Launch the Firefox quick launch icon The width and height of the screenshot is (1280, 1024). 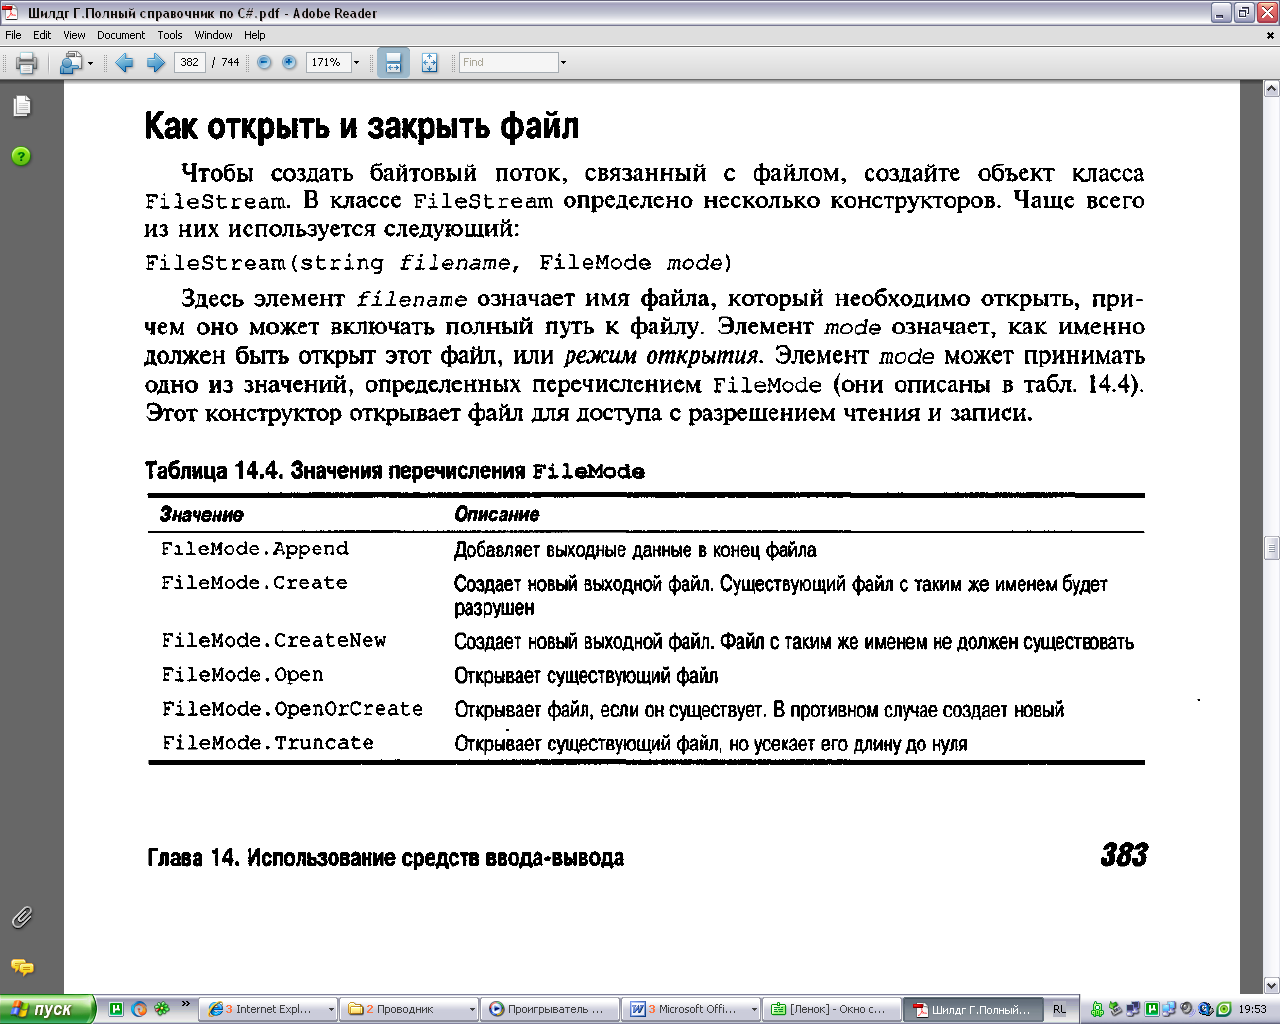[139, 1009]
